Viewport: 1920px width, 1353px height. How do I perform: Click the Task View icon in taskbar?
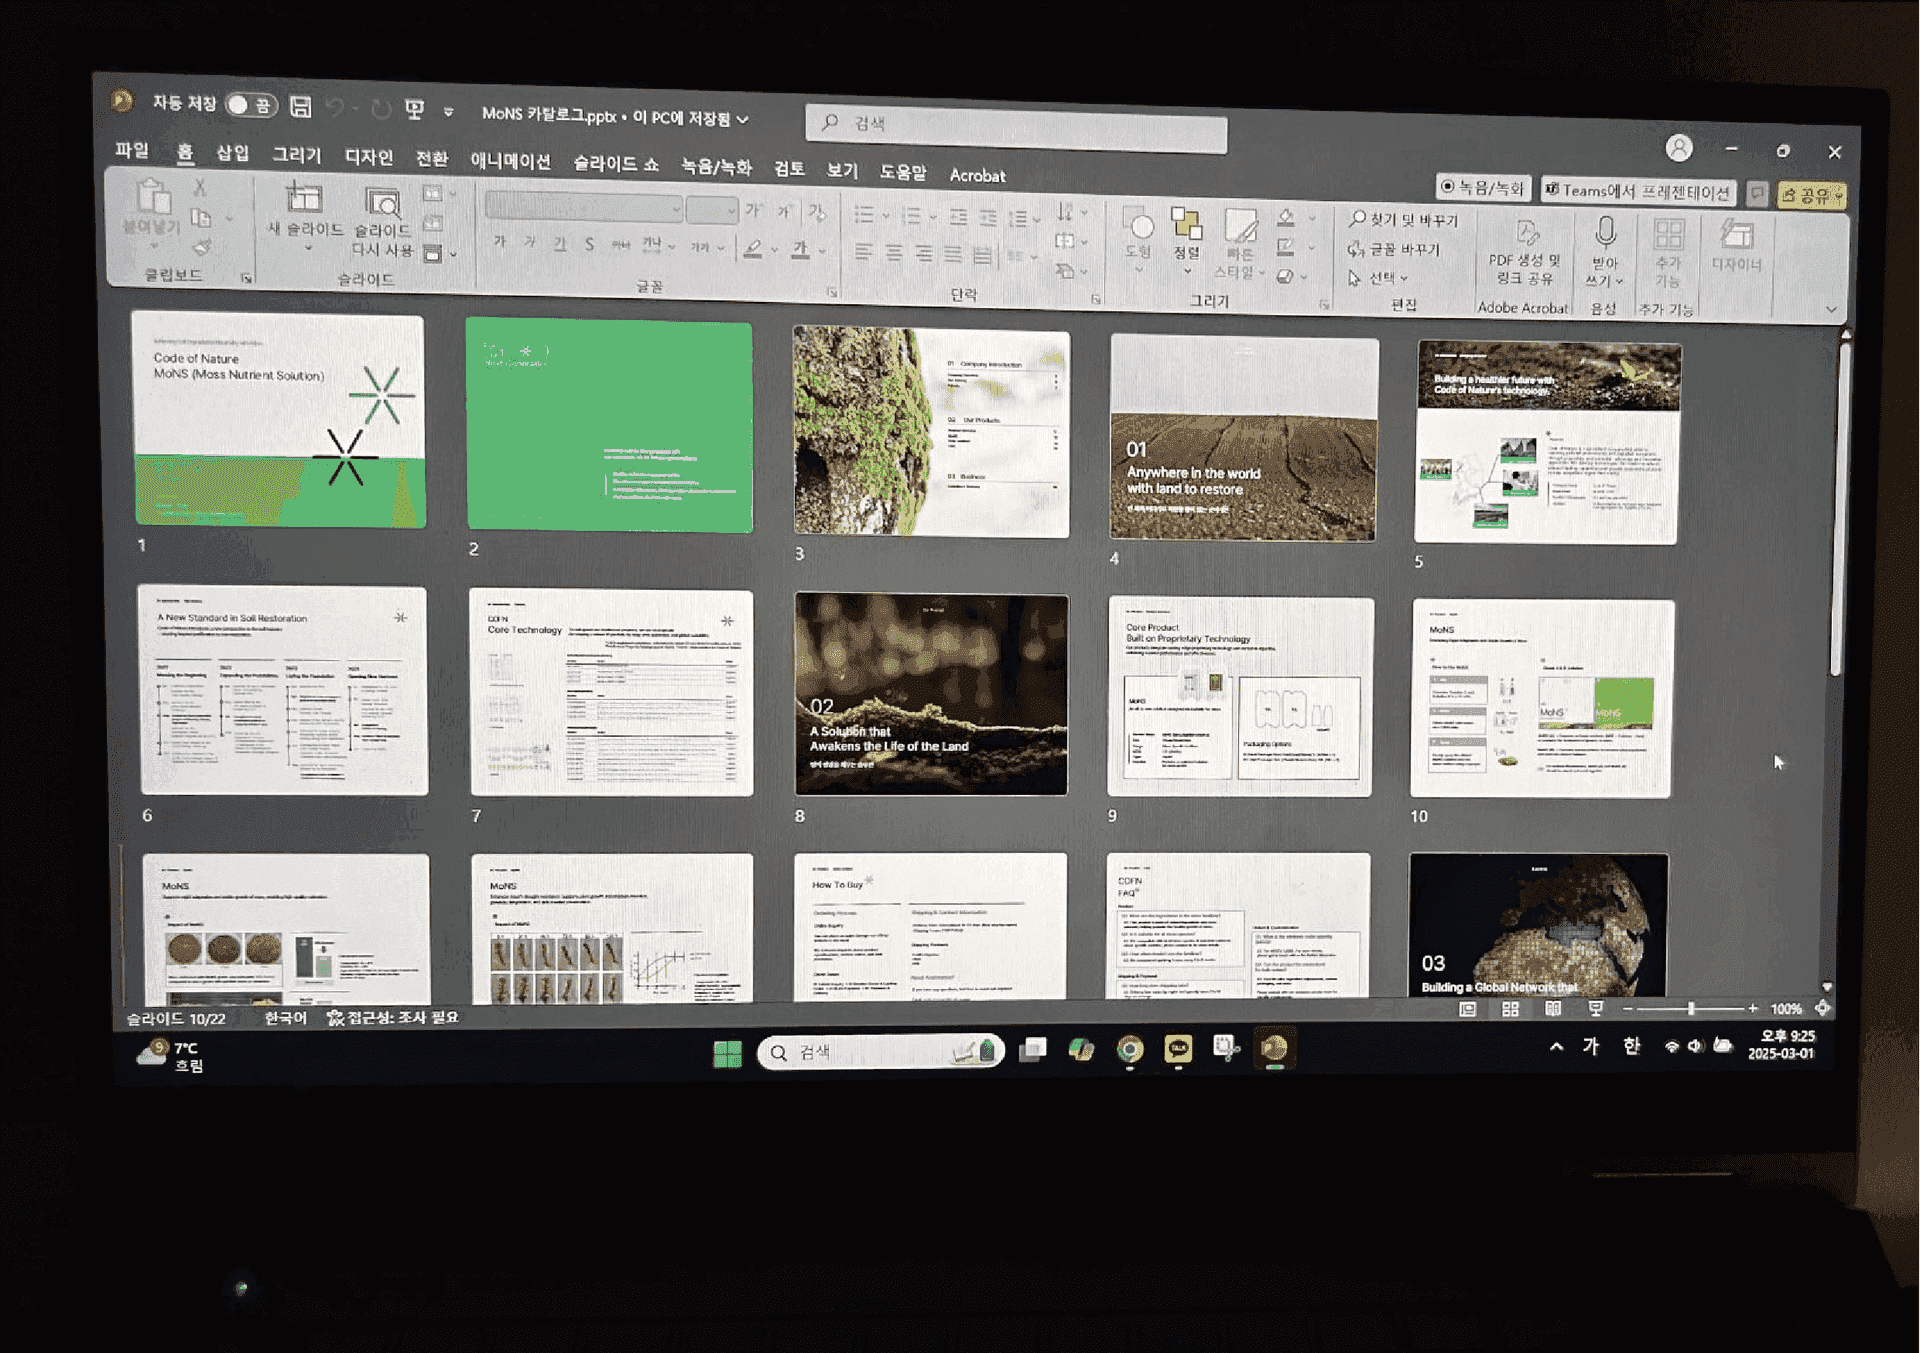1032,1049
